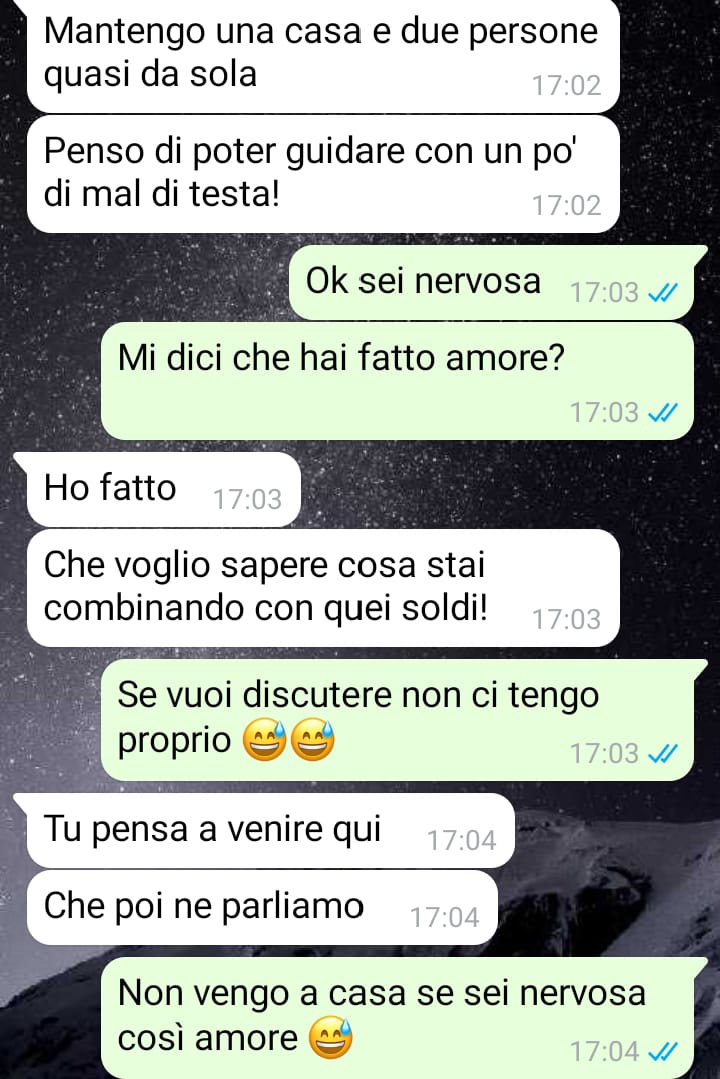Screen dimensions: 720x1079
Task: Click blue read checkmarks on 'Ok sei nervosa'
Action: click(x=663, y=293)
